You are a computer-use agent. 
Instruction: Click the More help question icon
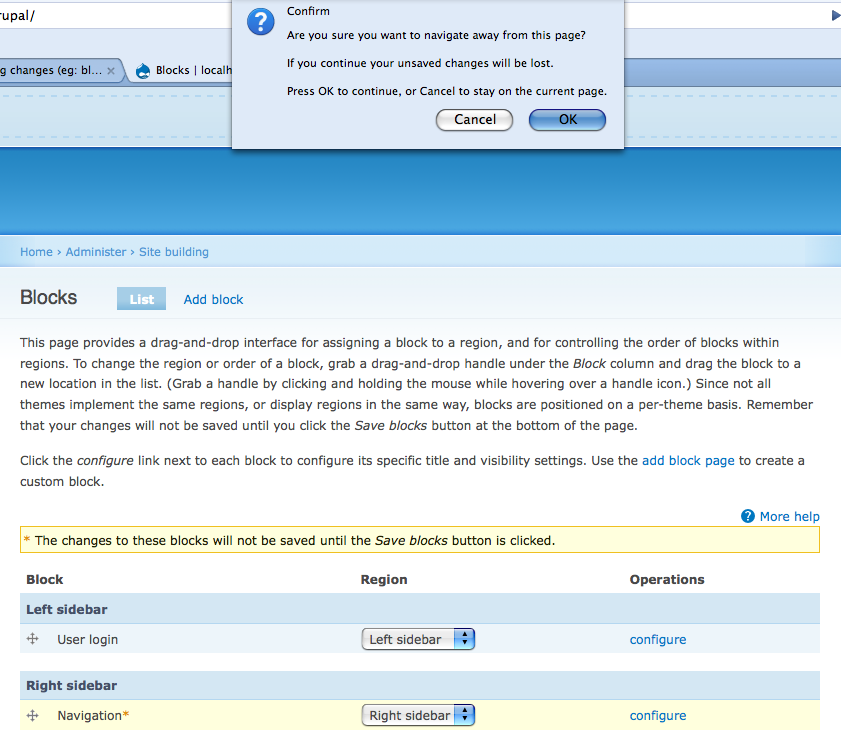(x=748, y=516)
